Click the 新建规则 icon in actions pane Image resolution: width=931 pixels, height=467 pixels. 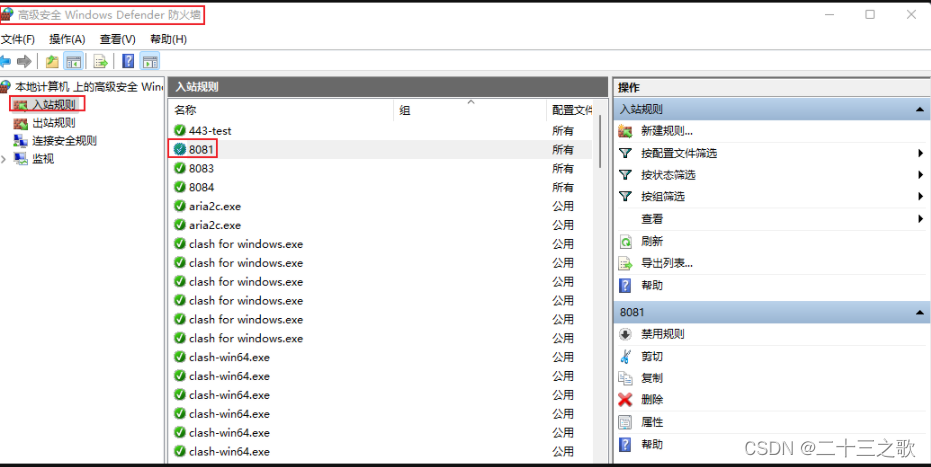(x=625, y=131)
